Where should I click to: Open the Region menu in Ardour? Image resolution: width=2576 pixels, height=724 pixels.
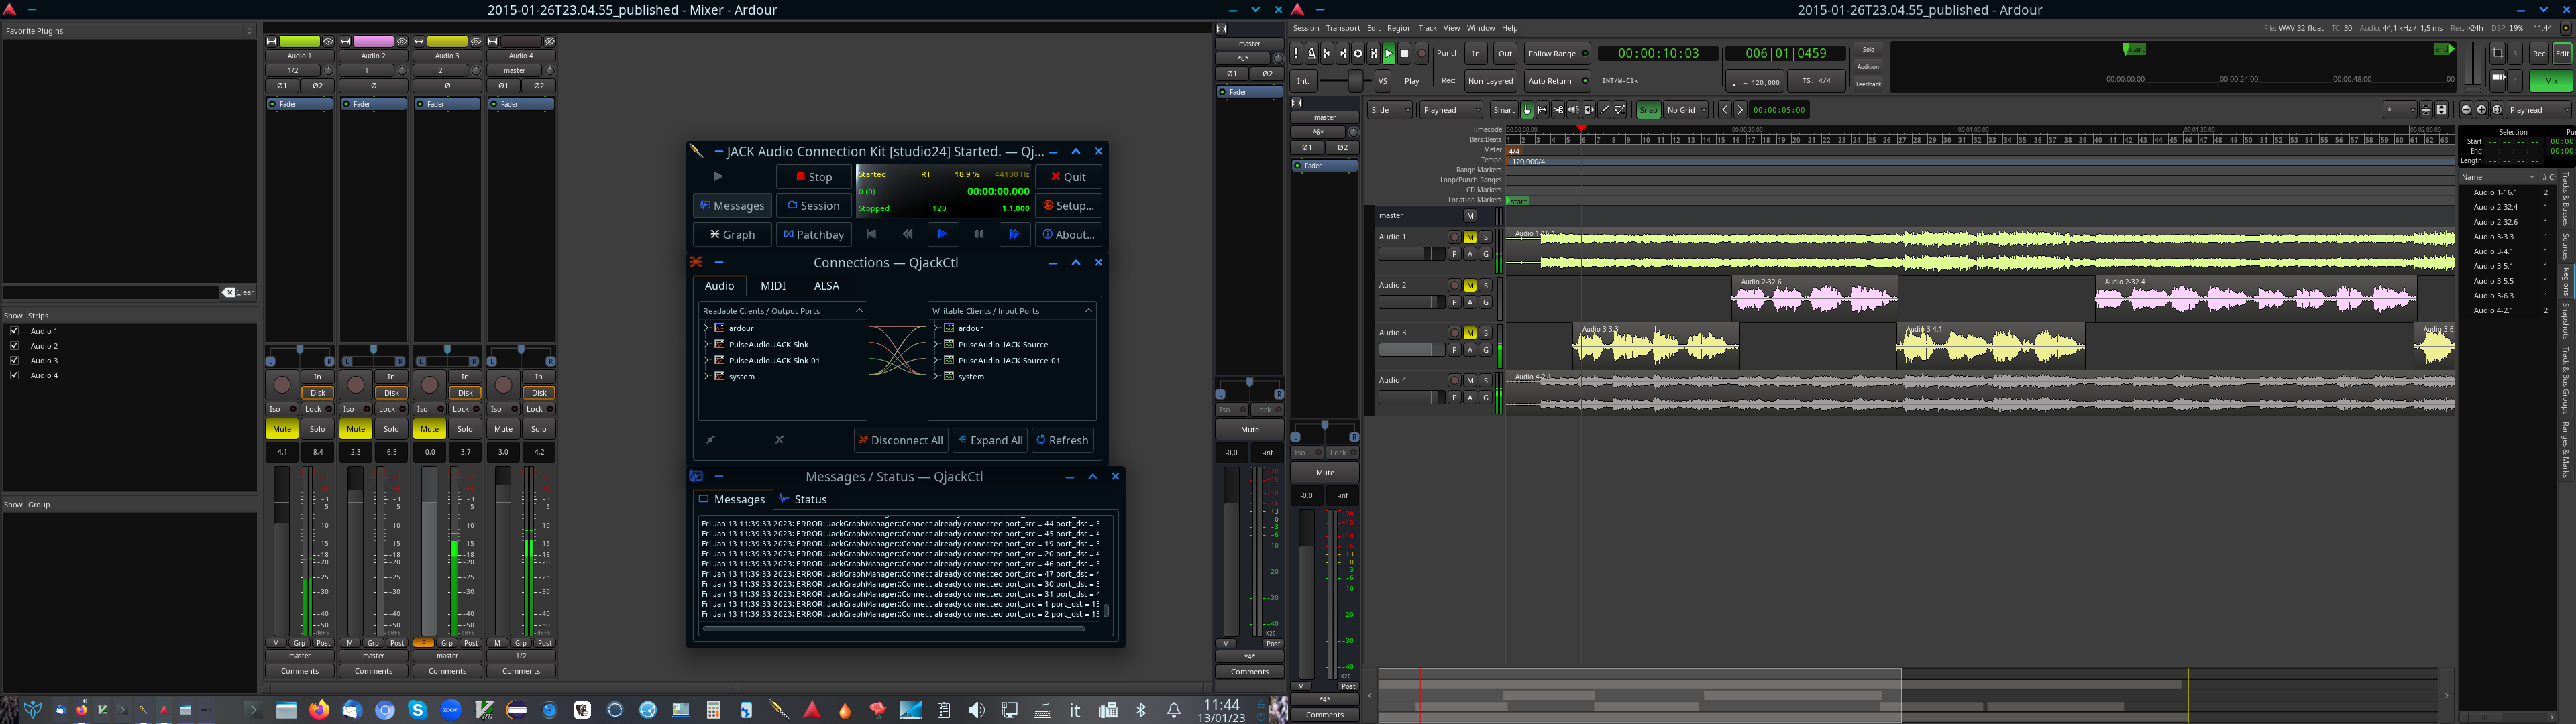[1399, 28]
